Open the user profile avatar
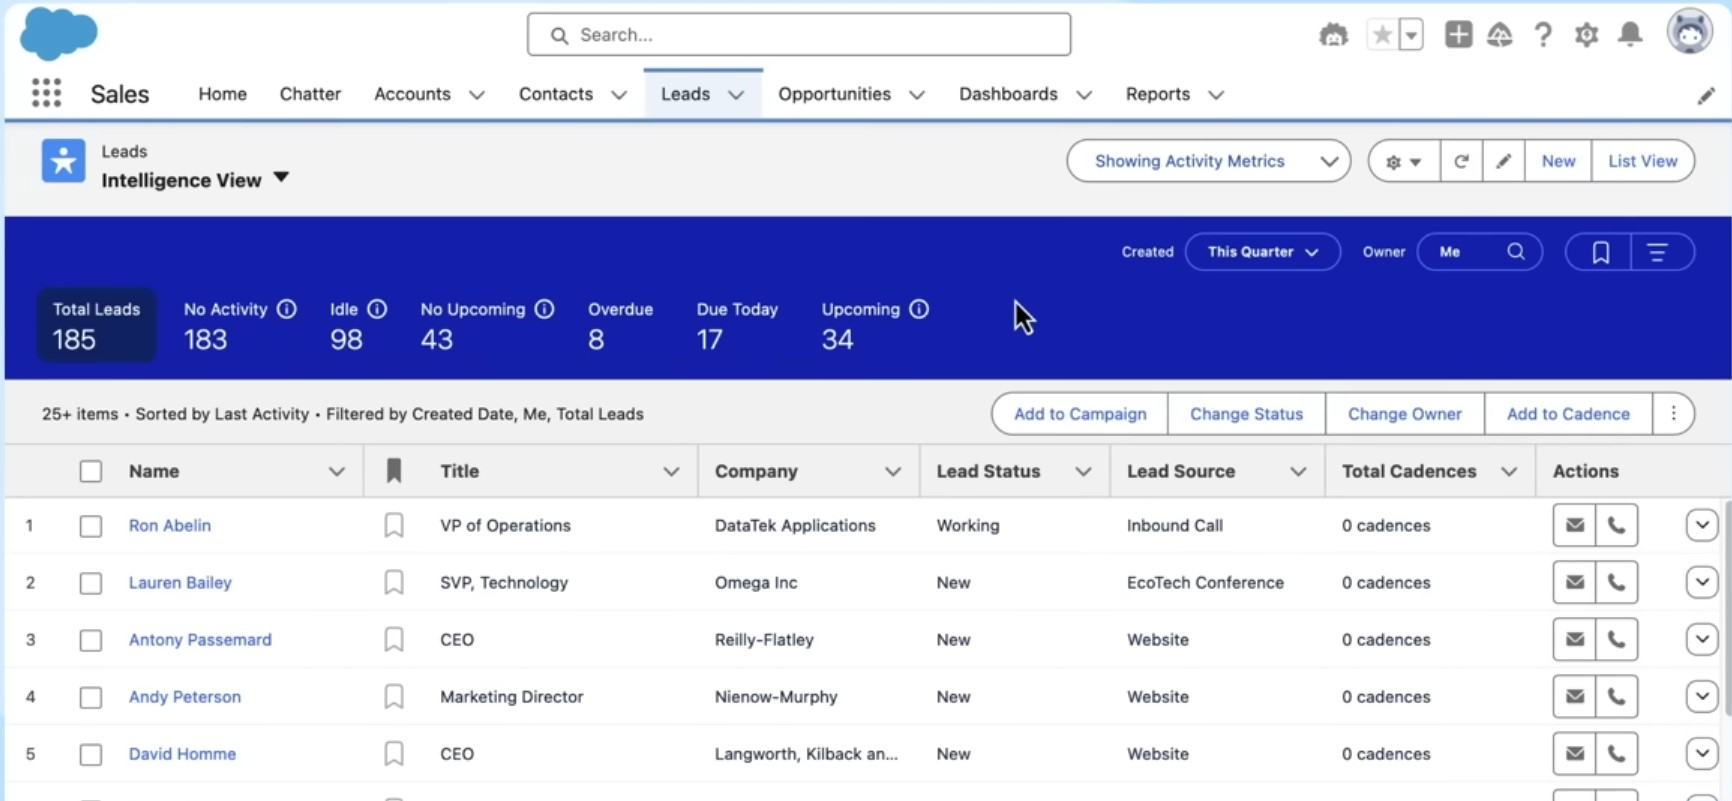Screen dimensions: 1732x801 click(1689, 32)
